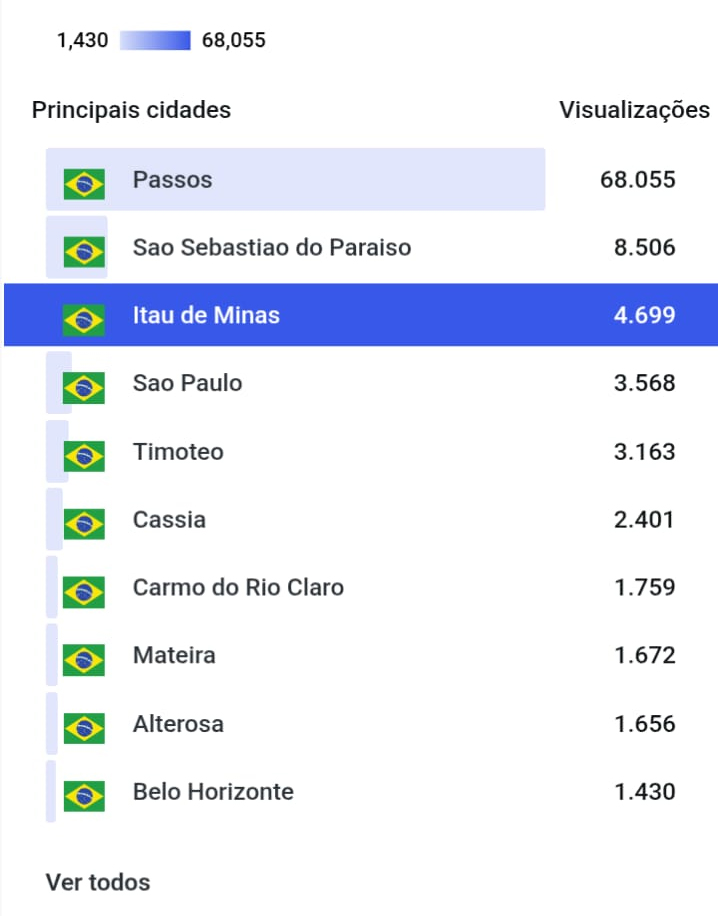Click the flag next to Mateira
The width and height of the screenshot is (718, 916).
tap(84, 659)
